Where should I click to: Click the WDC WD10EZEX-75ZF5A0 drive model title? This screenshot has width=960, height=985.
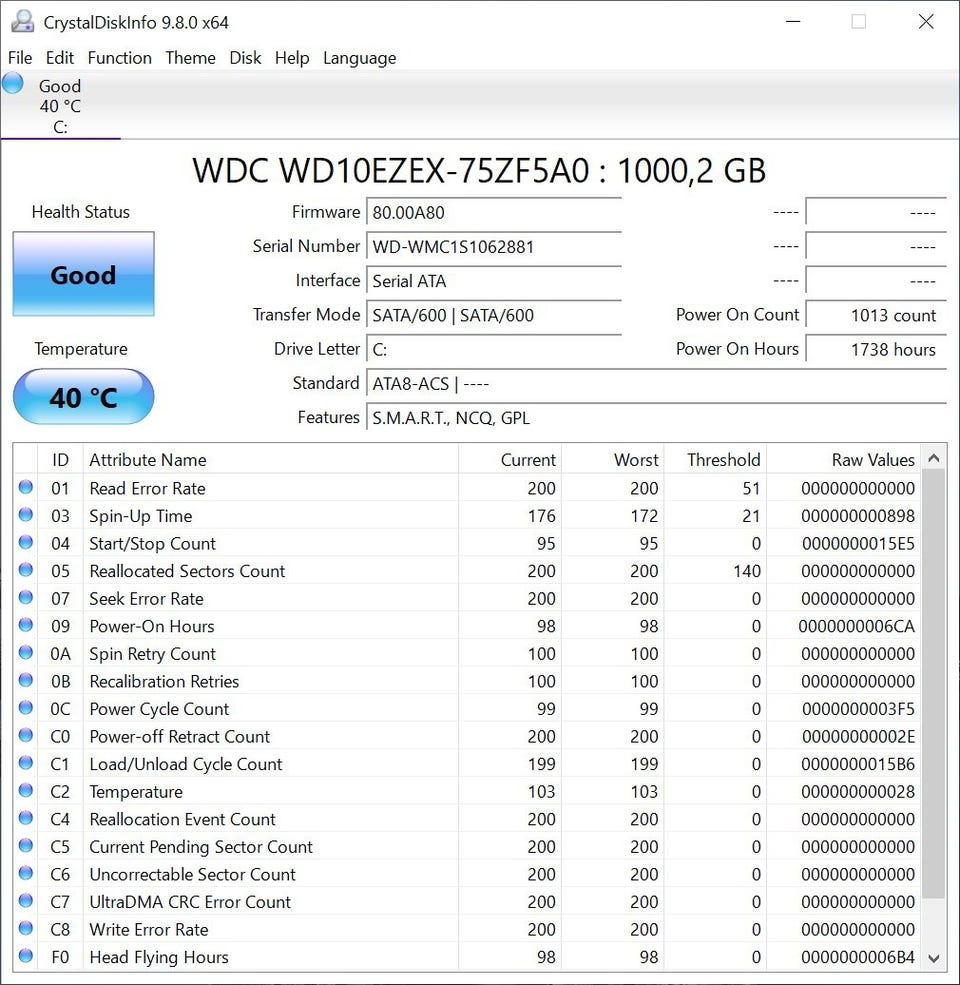[x=479, y=170]
